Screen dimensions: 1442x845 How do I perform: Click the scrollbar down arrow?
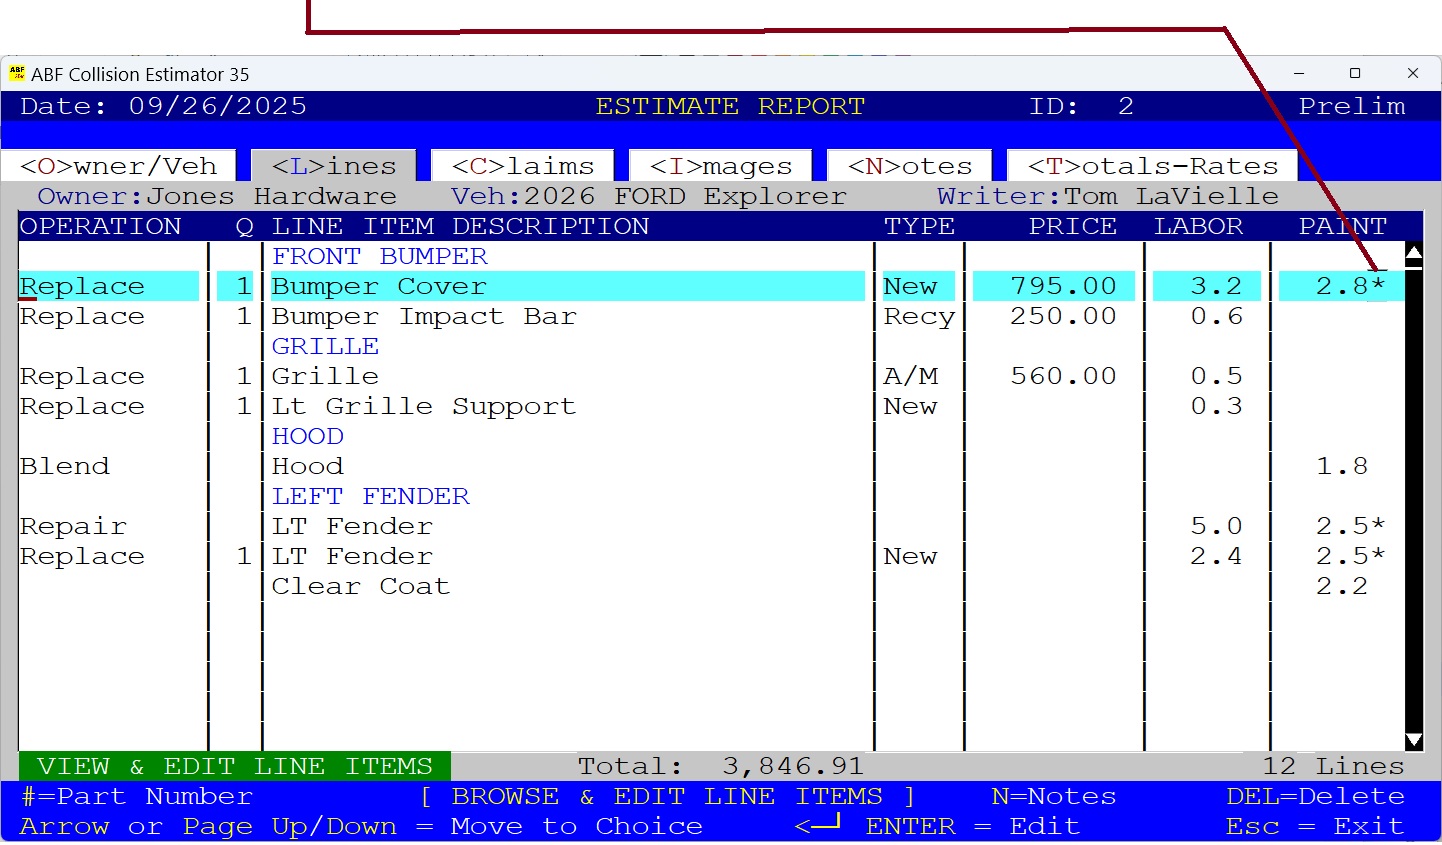tap(1414, 741)
